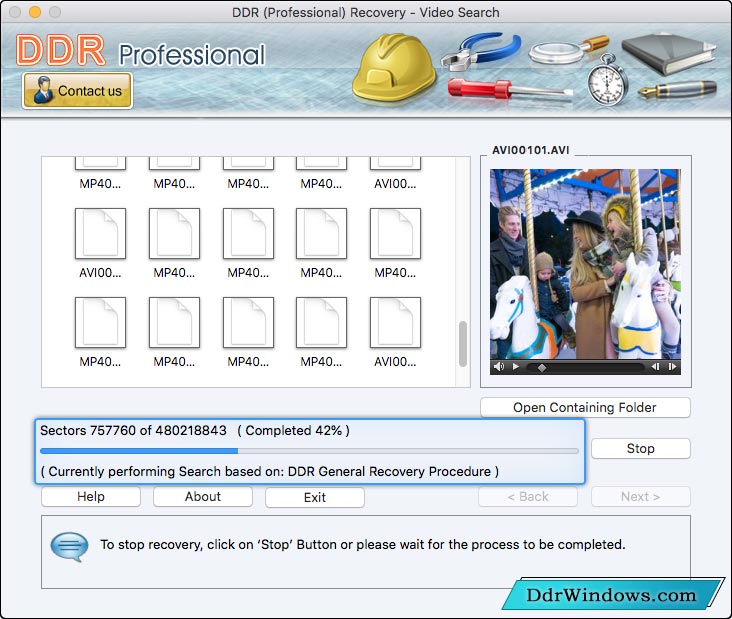Click the AVI00101.AVI preview title

(x=531, y=150)
